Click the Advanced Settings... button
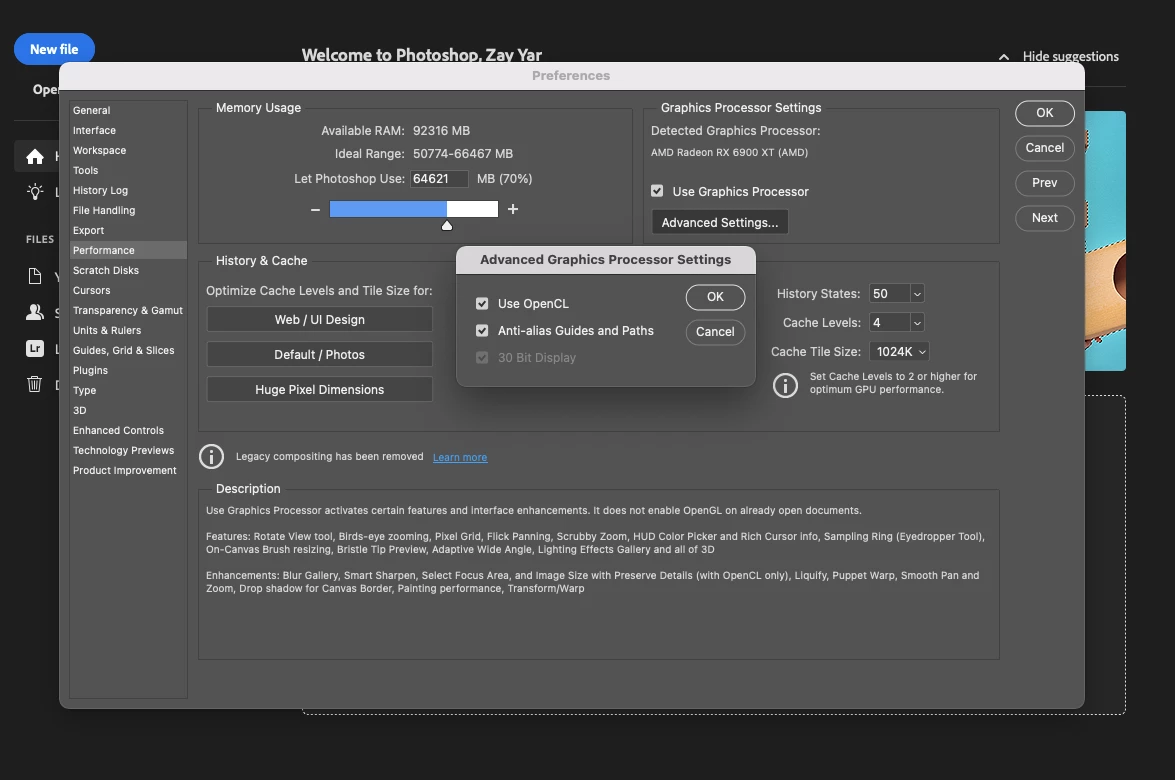This screenshot has height=780, width=1175. [x=720, y=223]
